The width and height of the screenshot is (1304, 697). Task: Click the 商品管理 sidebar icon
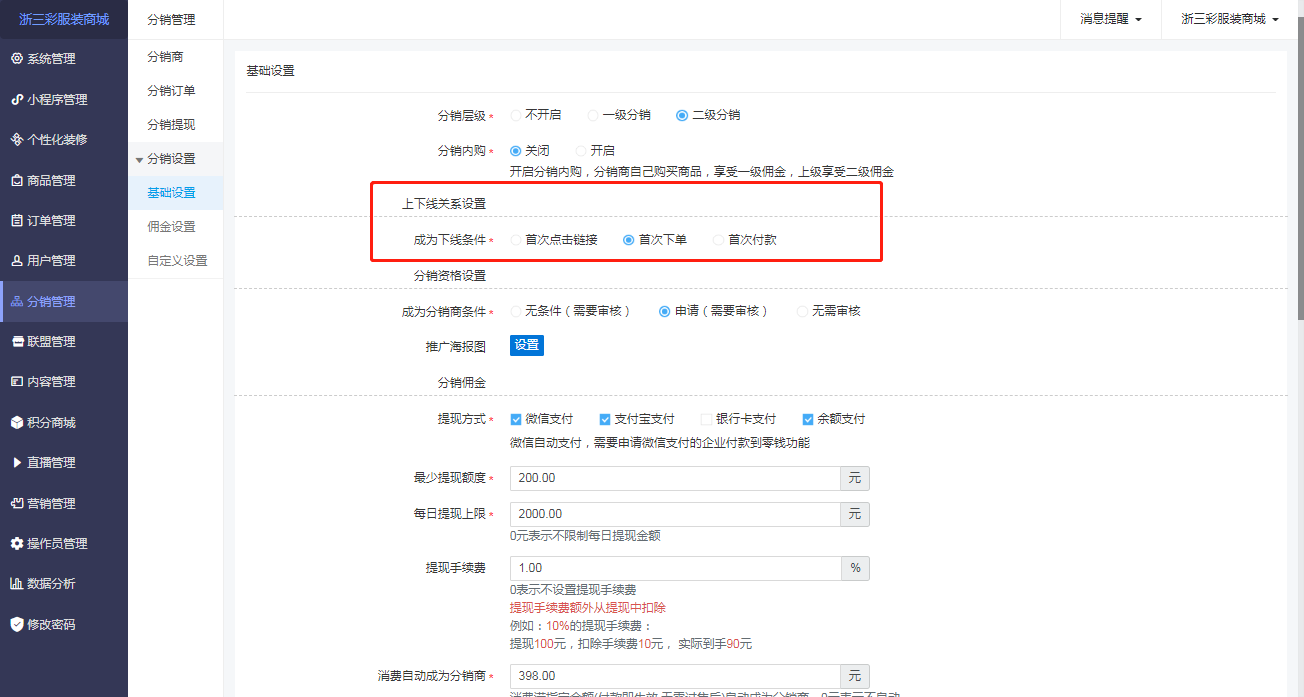click(16, 180)
